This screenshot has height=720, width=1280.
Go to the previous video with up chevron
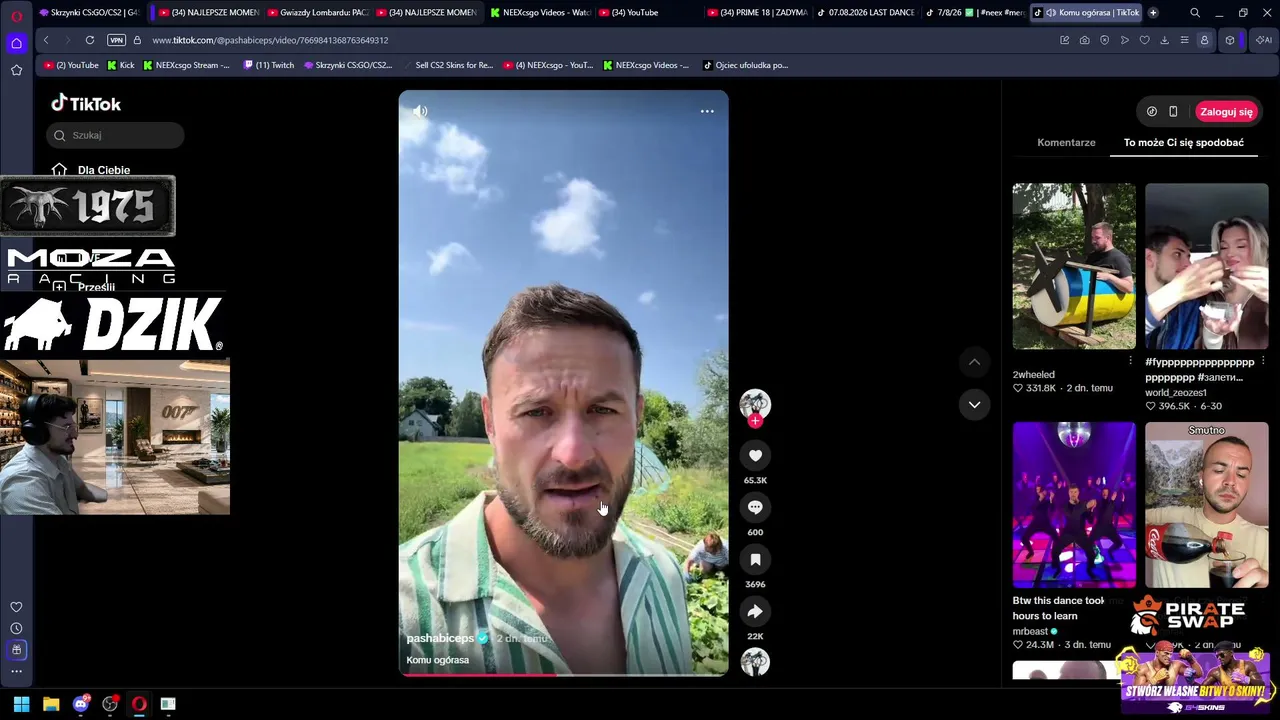[x=974, y=362]
